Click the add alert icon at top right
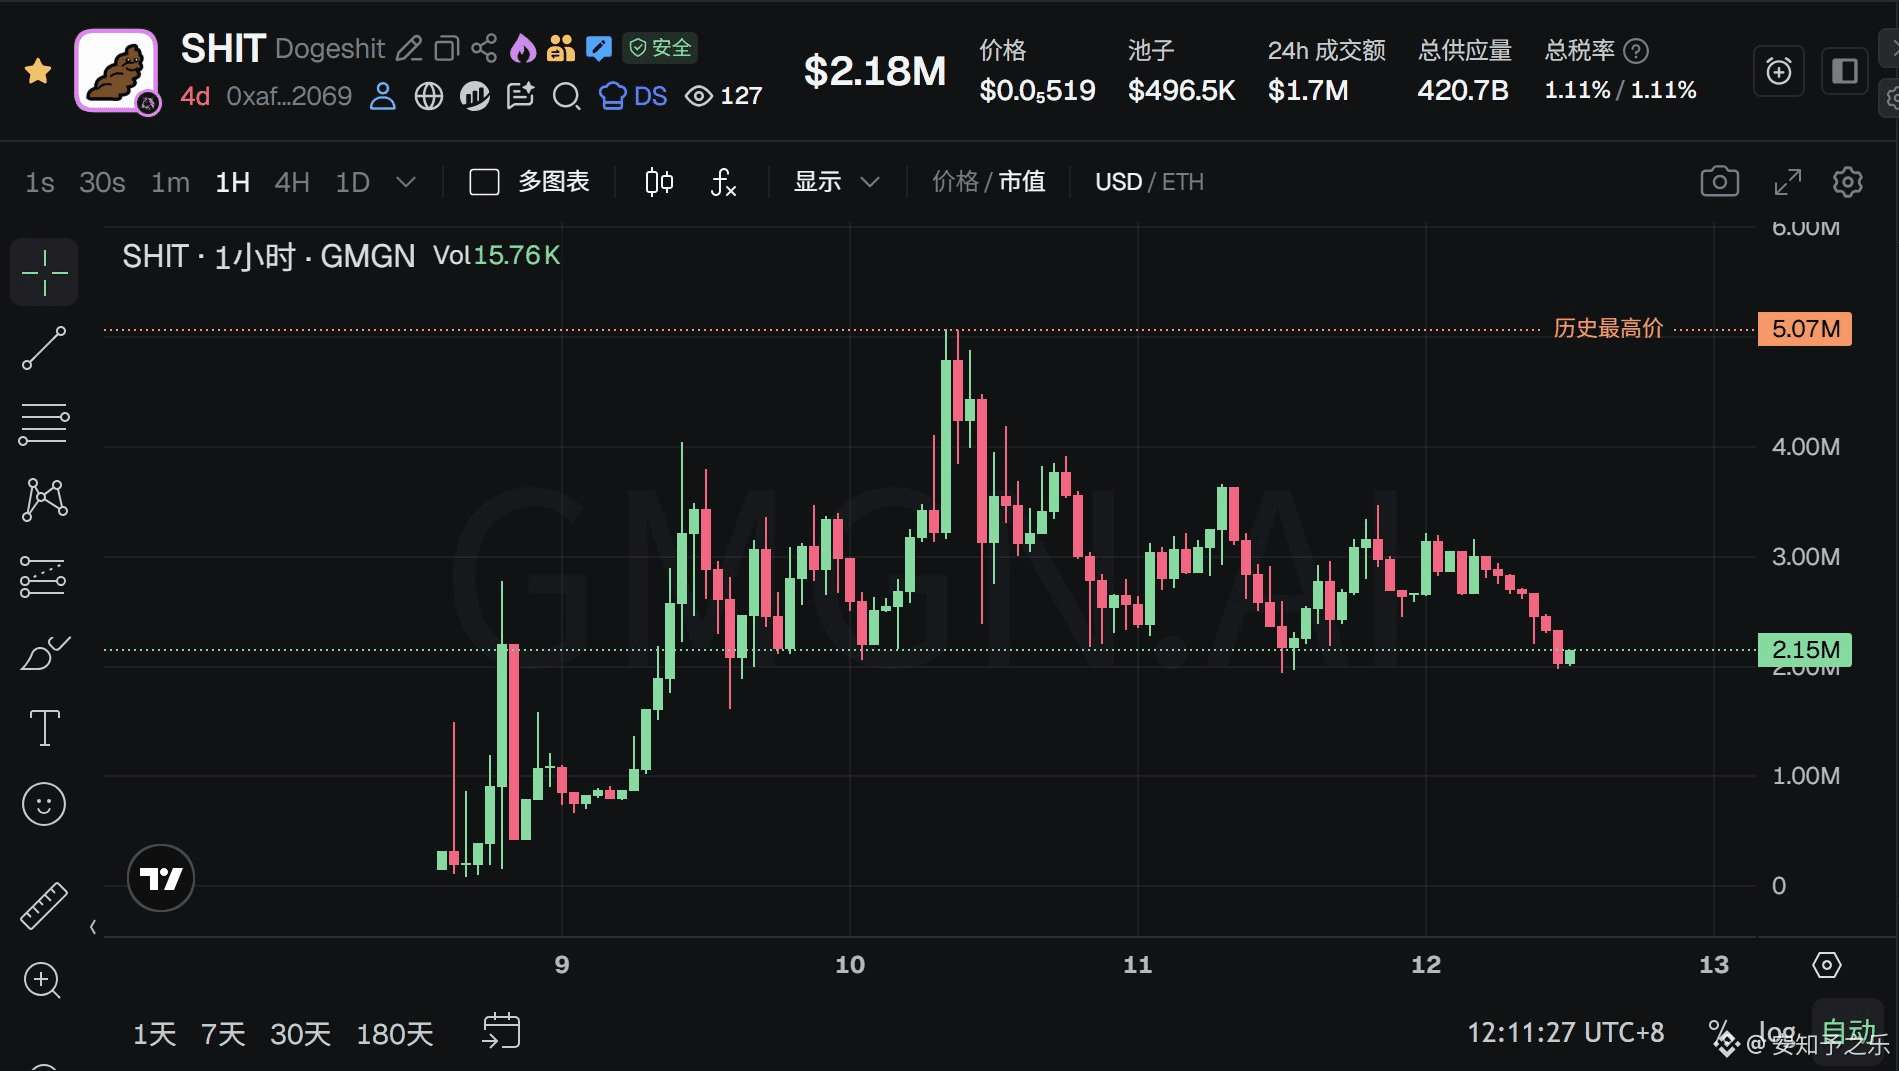 [1779, 71]
